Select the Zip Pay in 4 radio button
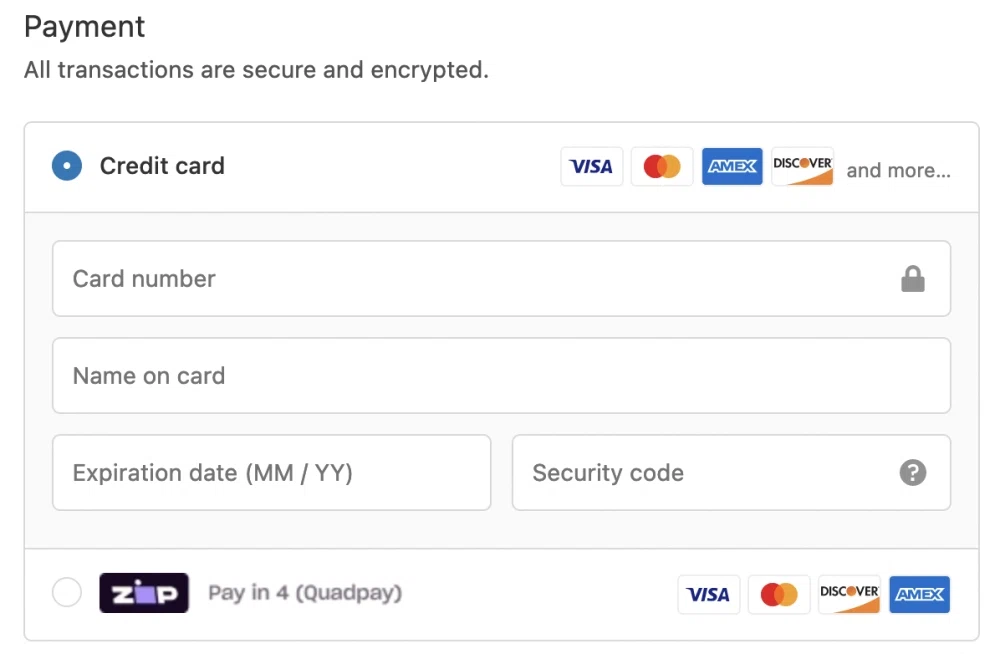This screenshot has height=654, width=1000. (x=67, y=593)
